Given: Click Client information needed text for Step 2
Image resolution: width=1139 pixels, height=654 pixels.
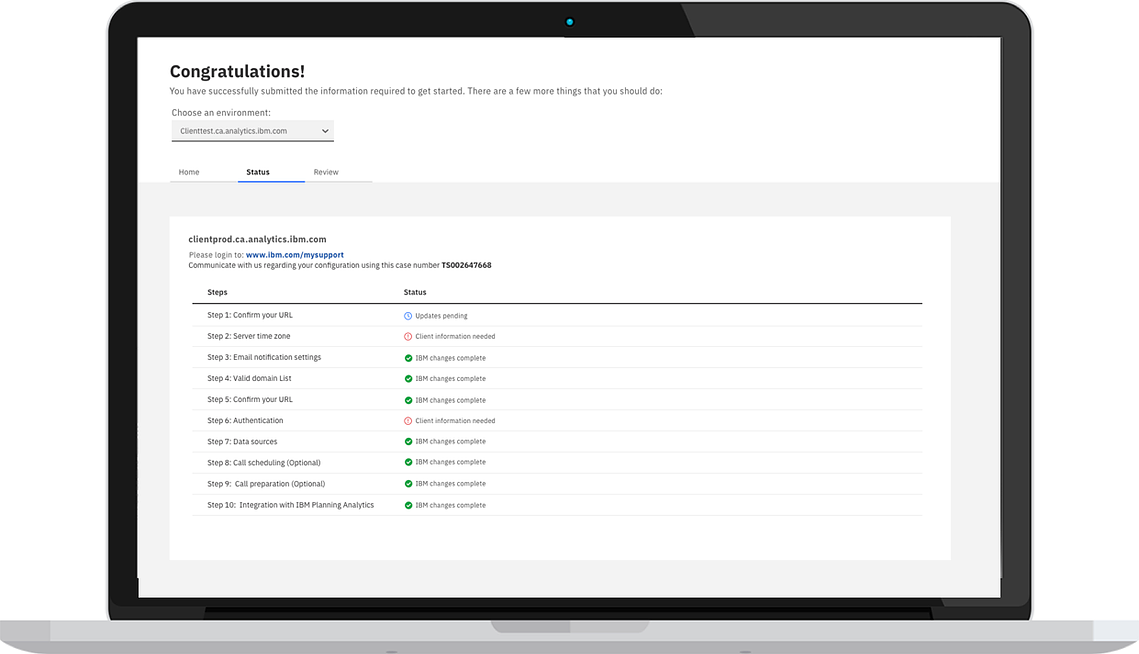Looking at the screenshot, I should pyautogui.click(x=455, y=336).
